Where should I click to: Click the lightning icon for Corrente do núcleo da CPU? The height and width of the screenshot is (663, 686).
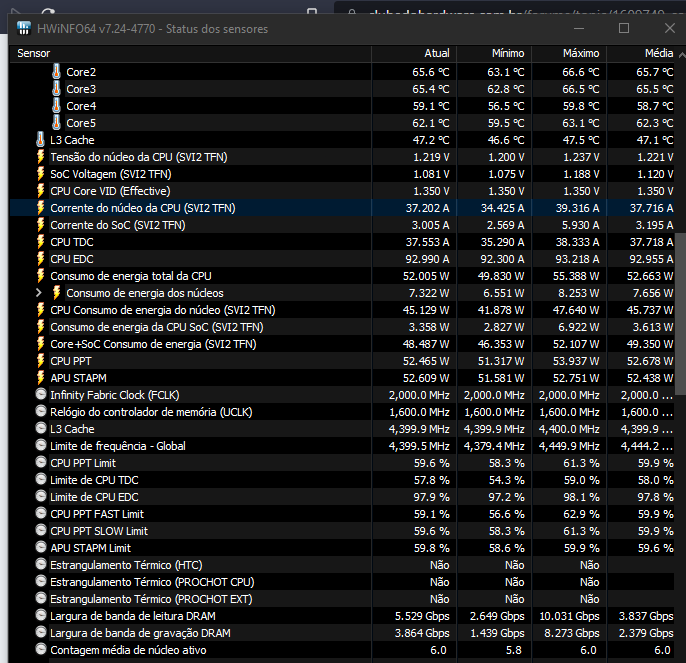[40, 208]
